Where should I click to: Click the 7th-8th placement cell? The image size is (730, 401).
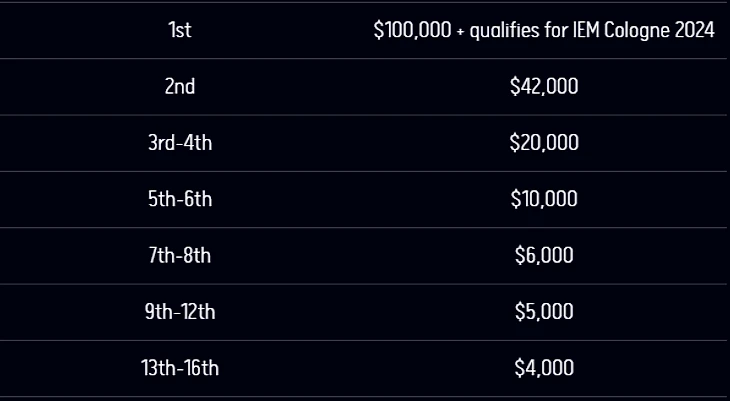pyautogui.click(x=180, y=255)
